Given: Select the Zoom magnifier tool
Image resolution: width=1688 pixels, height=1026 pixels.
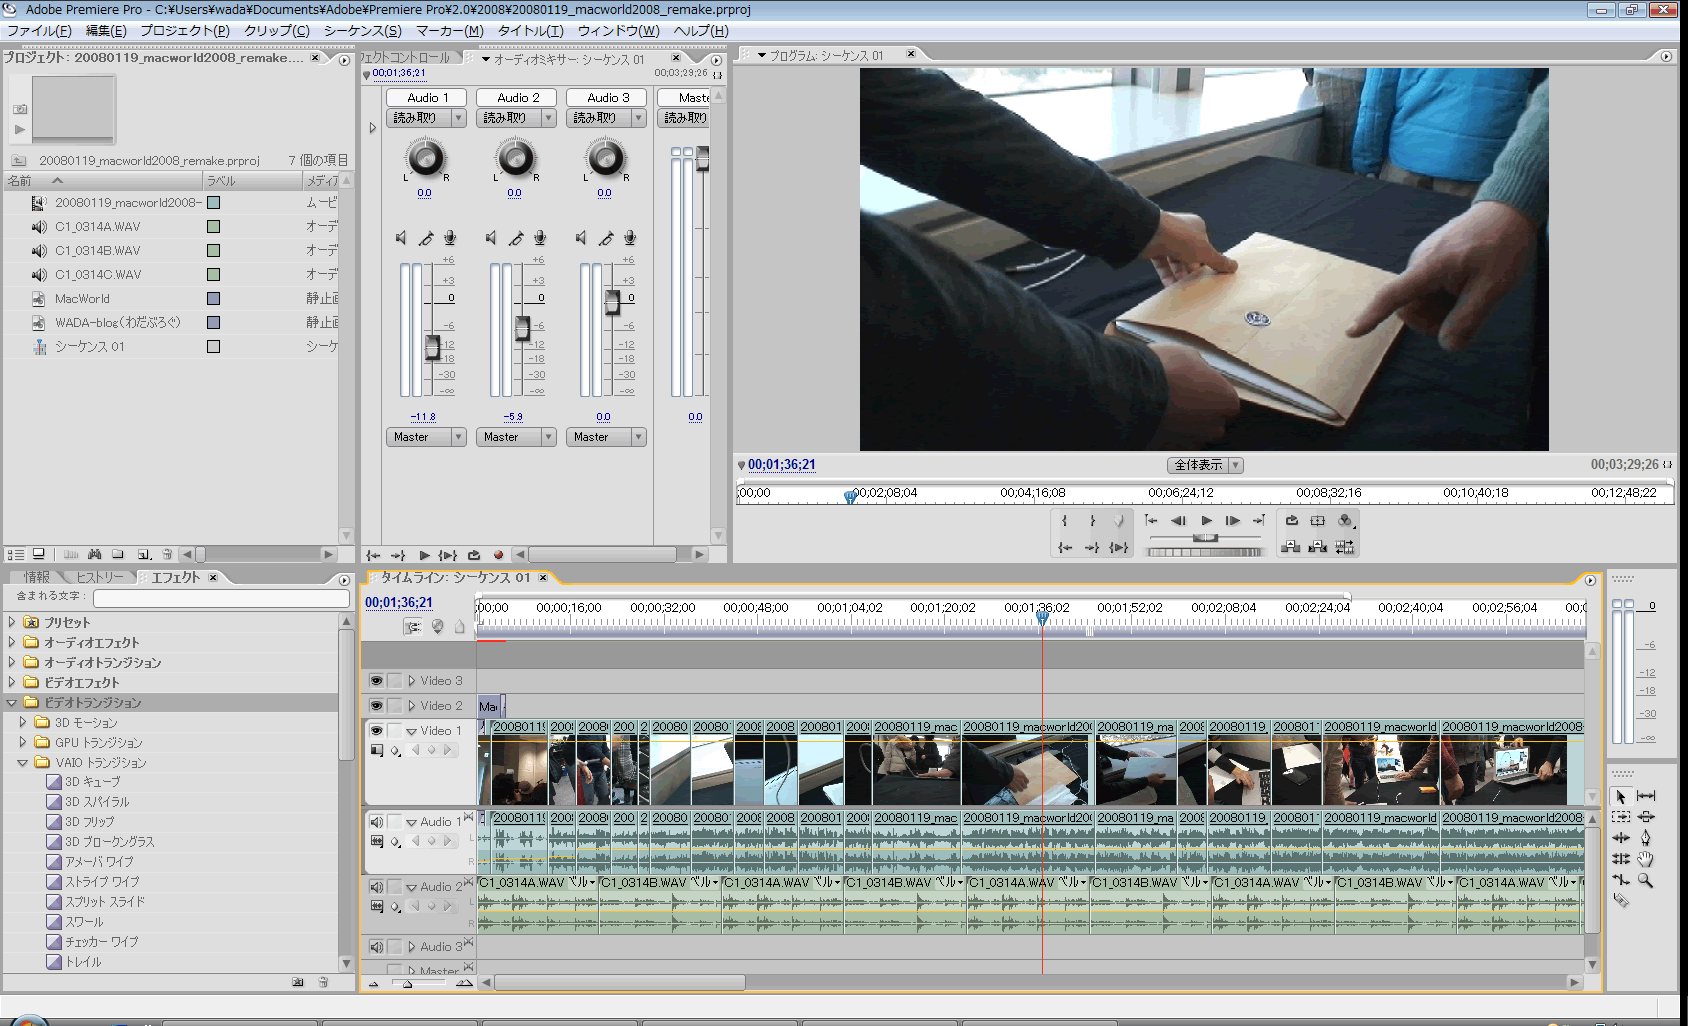Looking at the screenshot, I should tap(1645, 880).
